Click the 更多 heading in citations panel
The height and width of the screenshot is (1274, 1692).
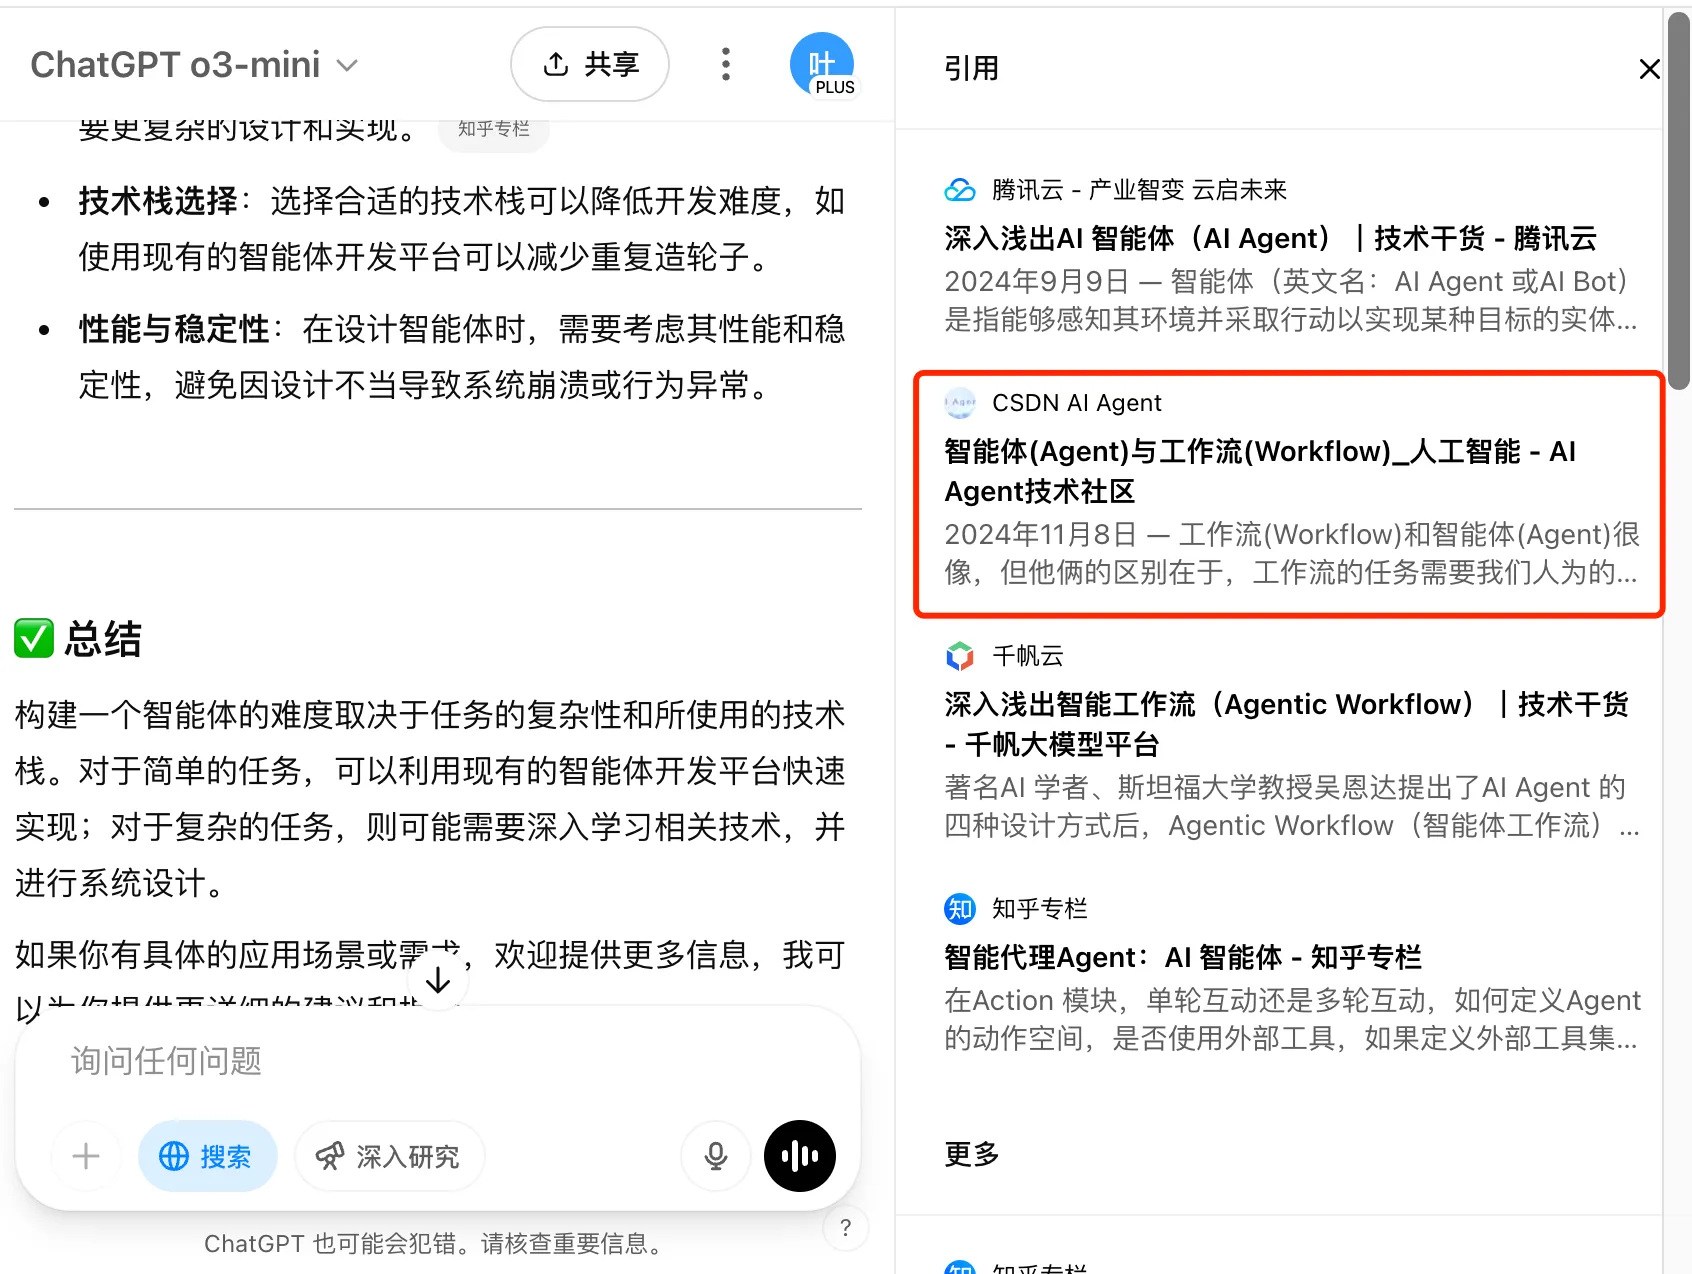click(972, 1154)
